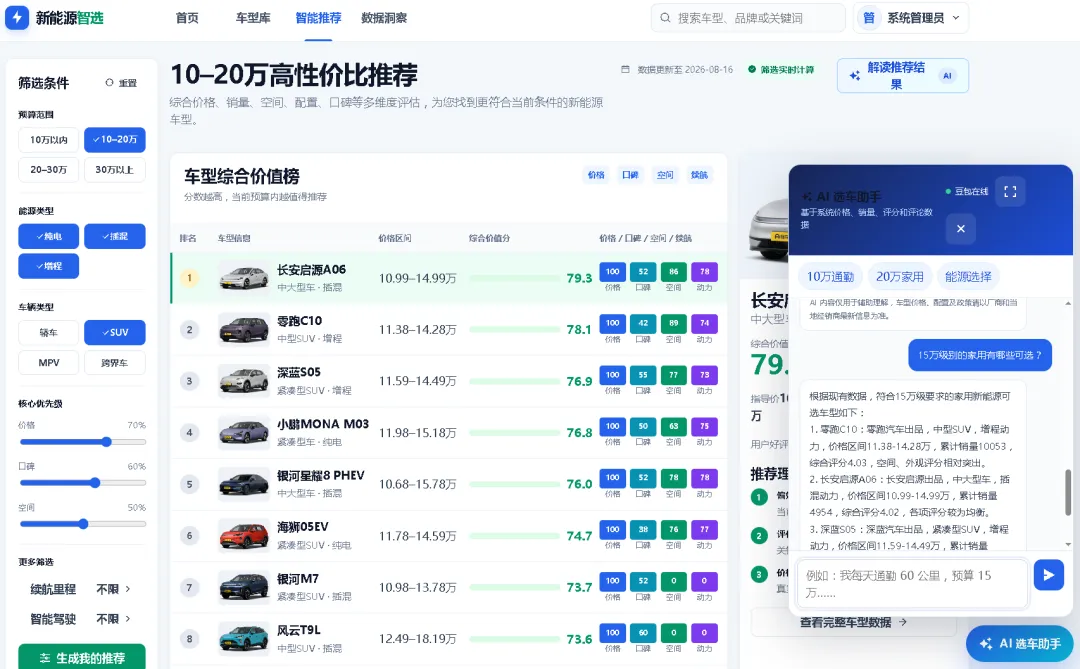
Task: Click the 海狮05EV car thumbnail
Action: click(x=244, y=535)
